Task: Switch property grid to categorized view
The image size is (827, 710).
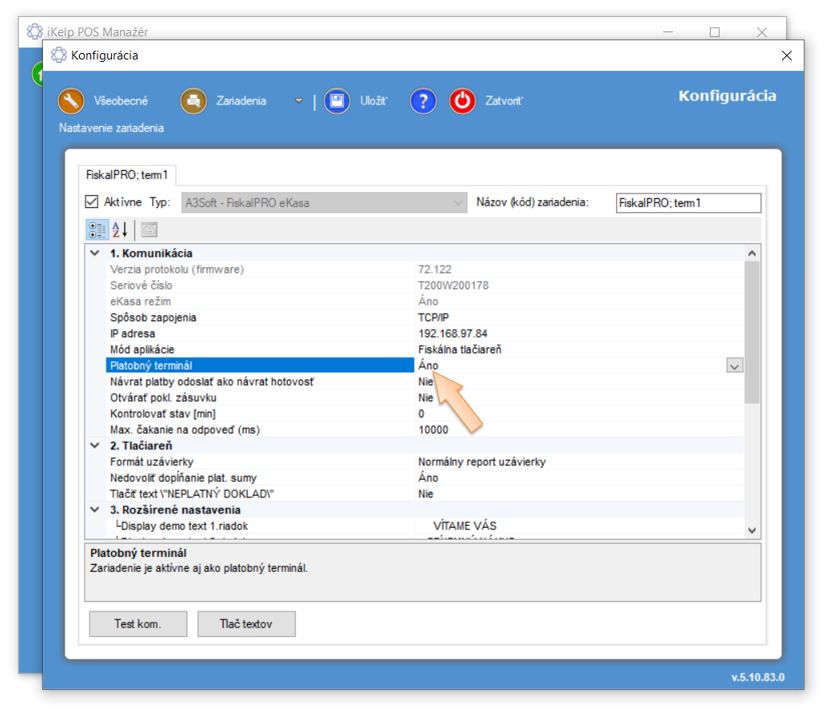Action: pyautogui.click(x=97, y=229)
